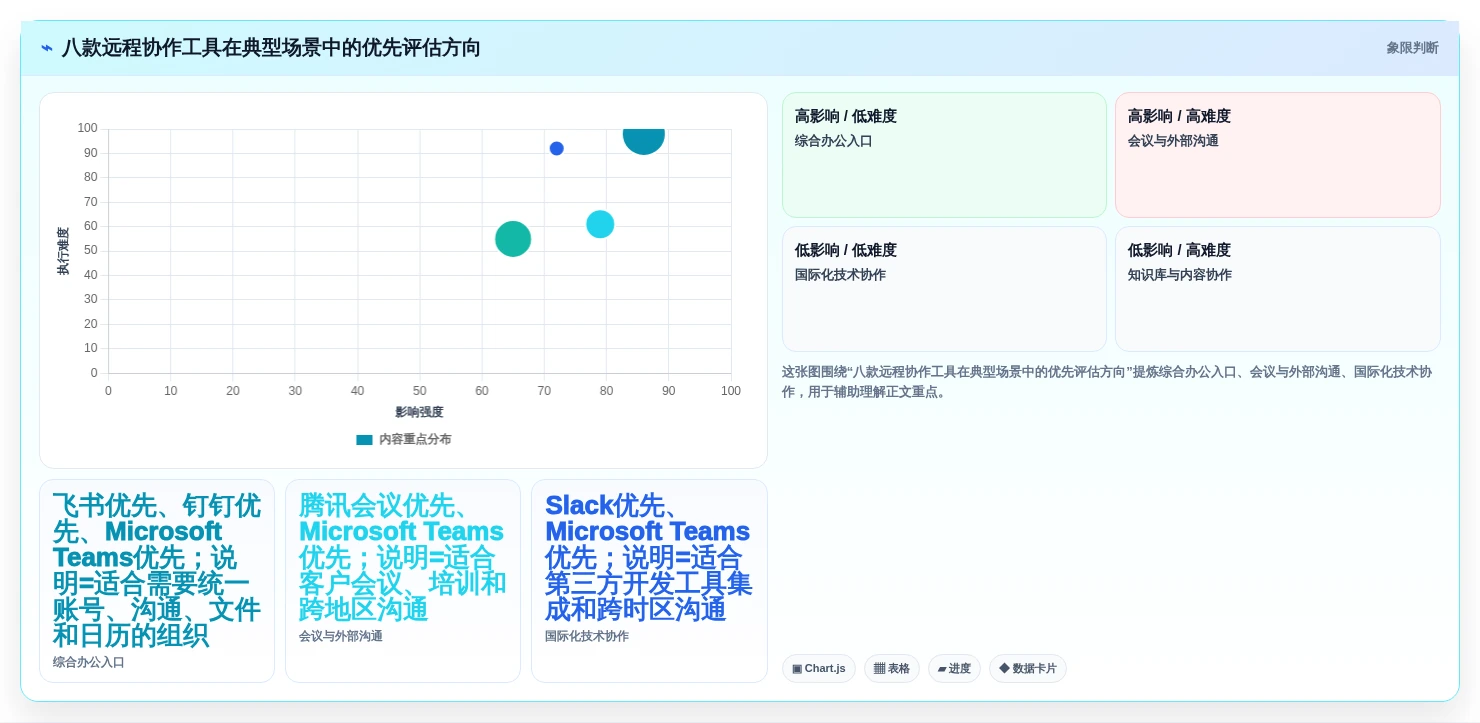This screenshot has width=1480, height=723.
Task: Click the Chart.js tag
Action: 819,668
